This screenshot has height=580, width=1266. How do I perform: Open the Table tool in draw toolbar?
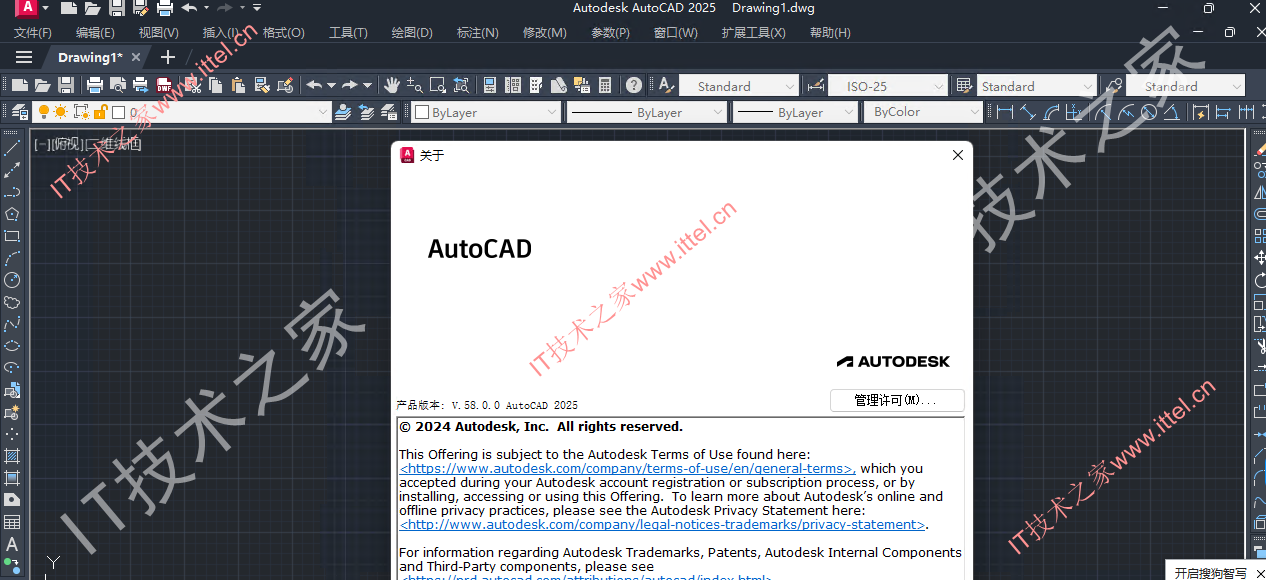pyautogui.click(x=12, y=522)
